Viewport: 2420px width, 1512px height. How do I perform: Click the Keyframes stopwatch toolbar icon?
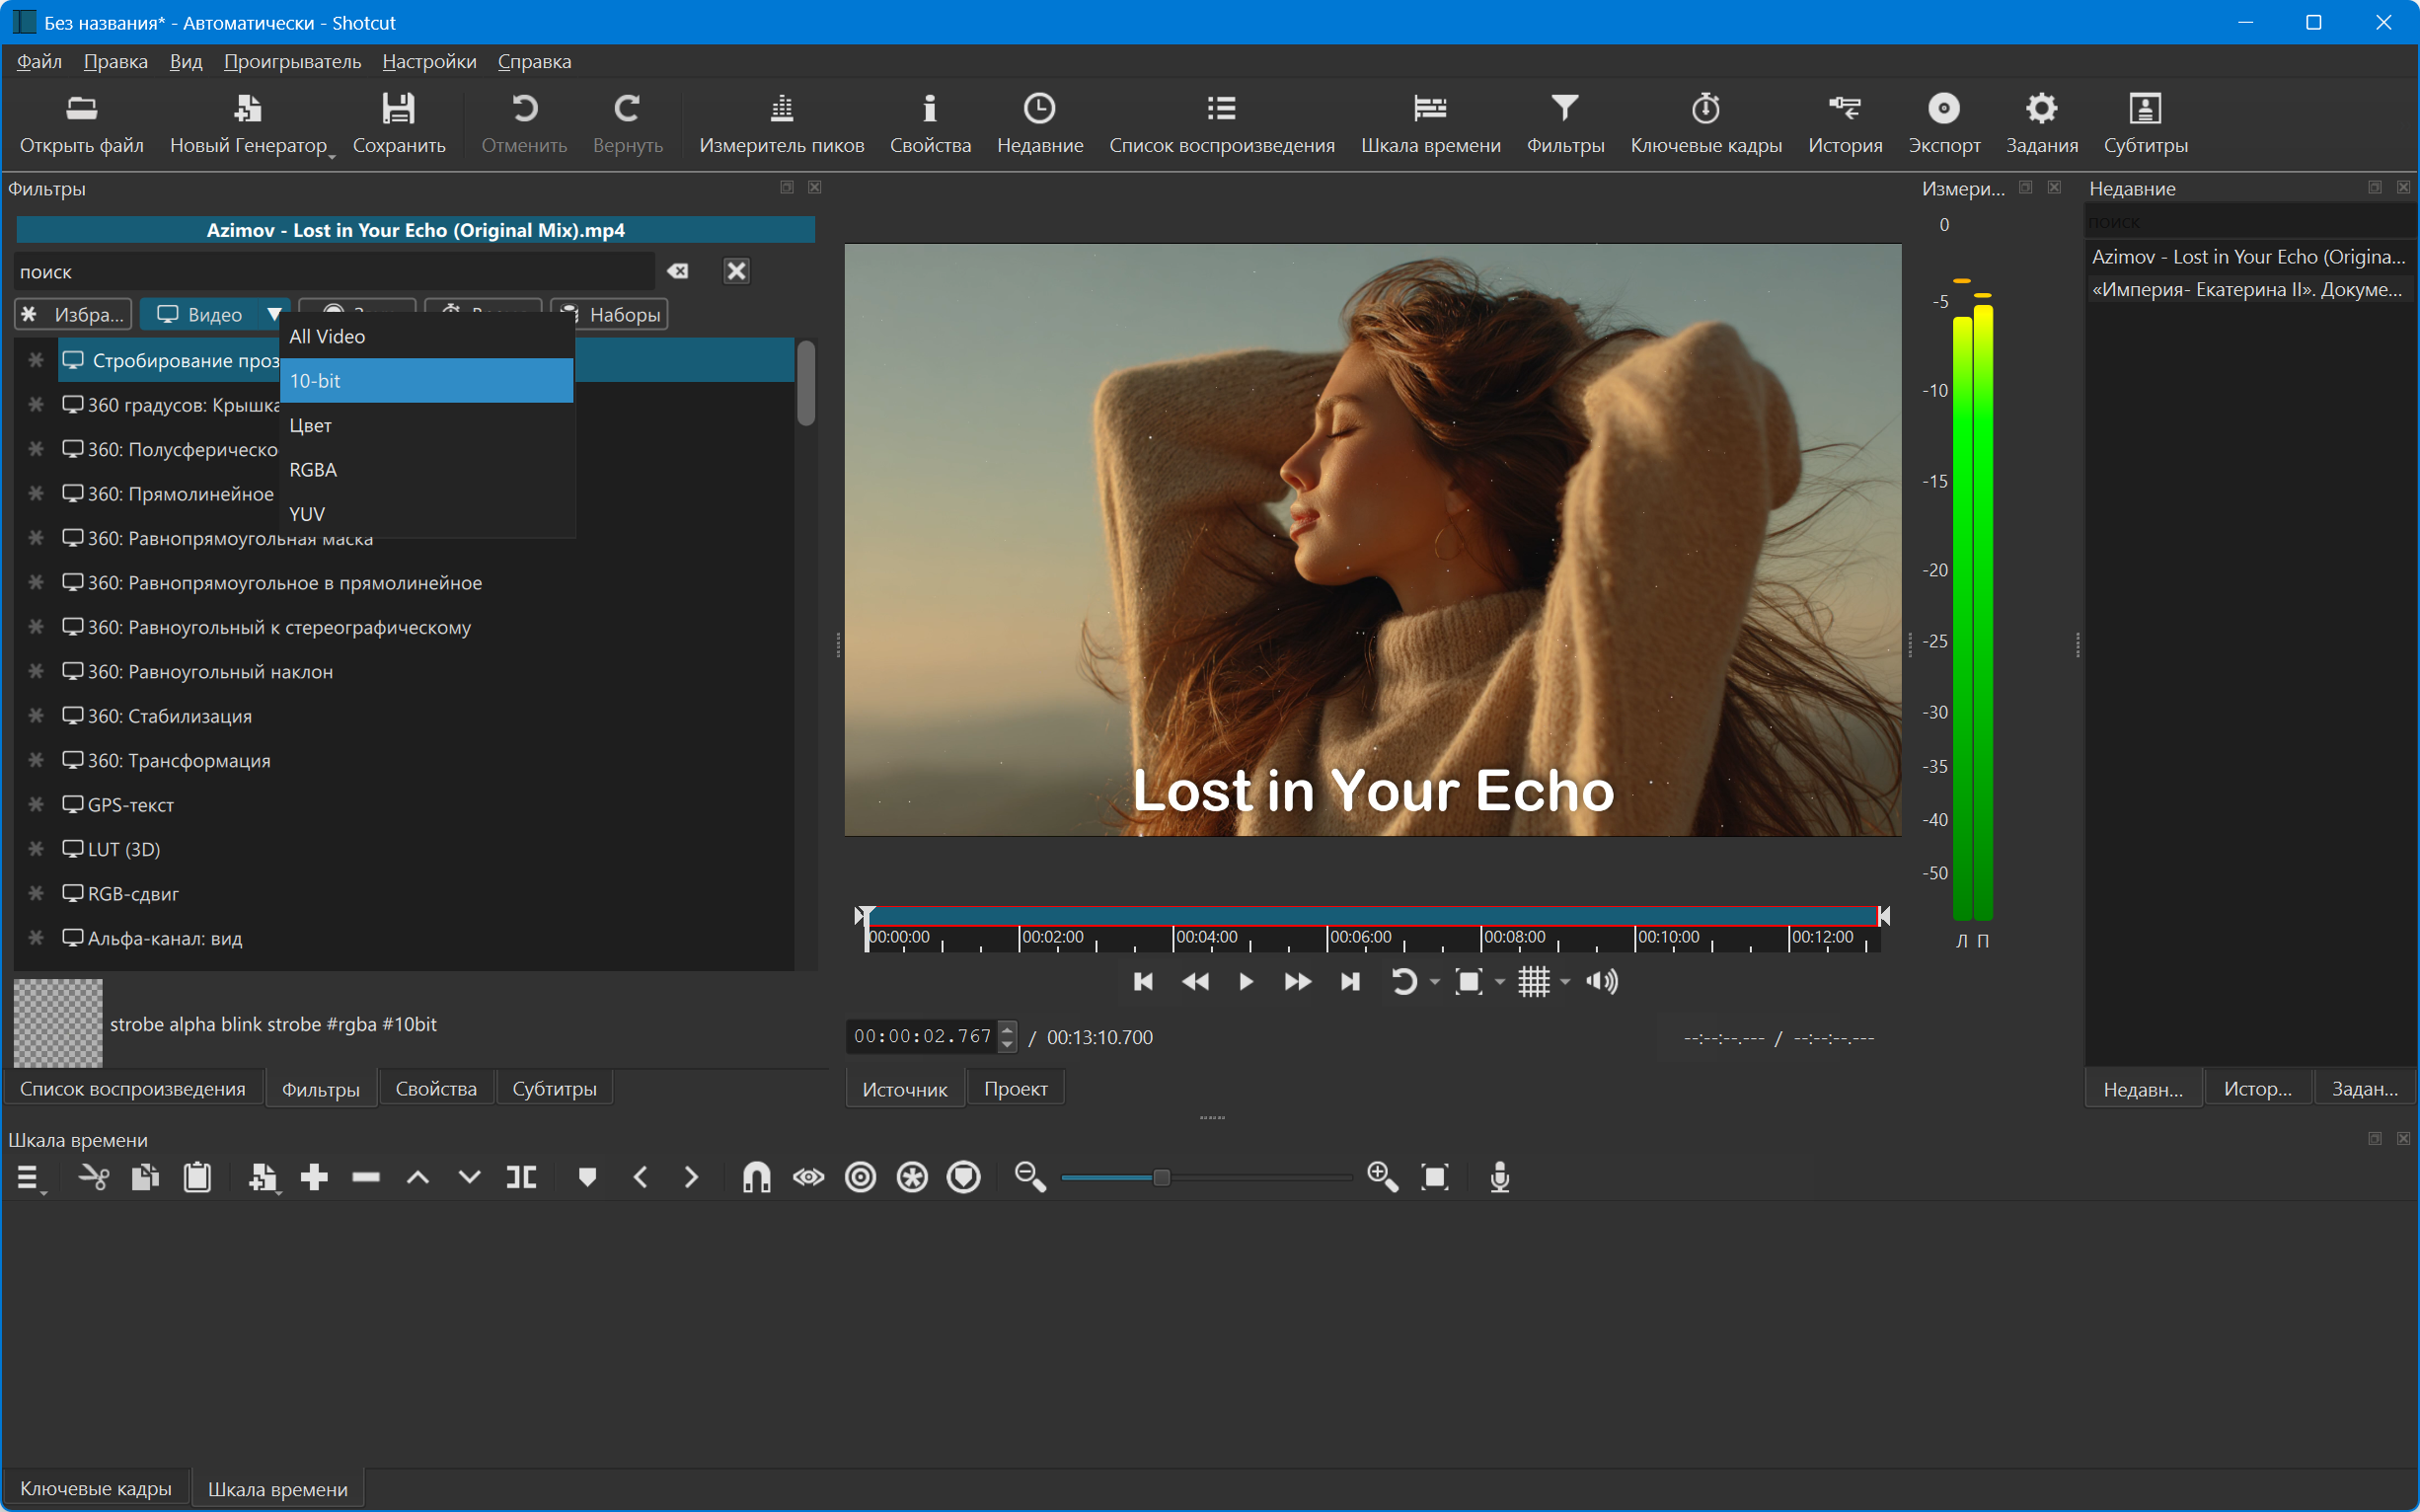pos(1705,108)
